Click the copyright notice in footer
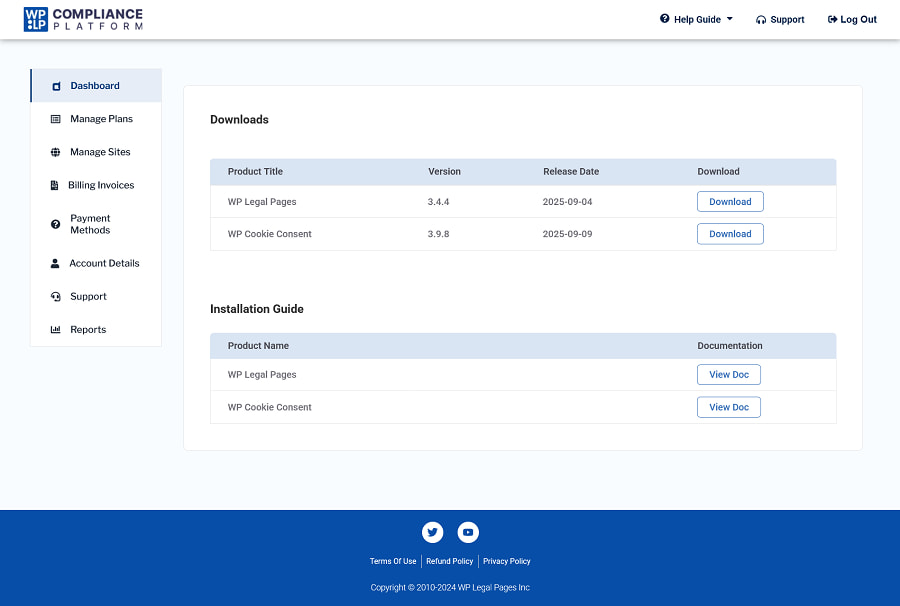Image resolution: width=900 pixels, height=606 pixels. coord(450,588)
